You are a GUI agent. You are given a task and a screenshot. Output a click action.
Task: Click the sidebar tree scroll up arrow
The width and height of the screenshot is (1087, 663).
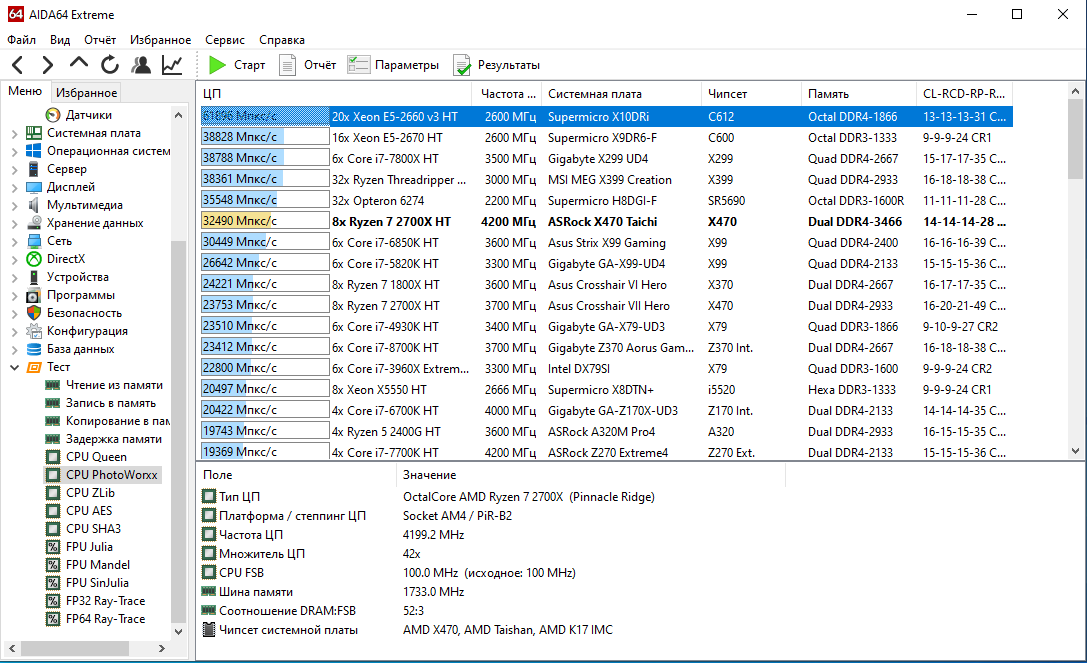[178, 115]
